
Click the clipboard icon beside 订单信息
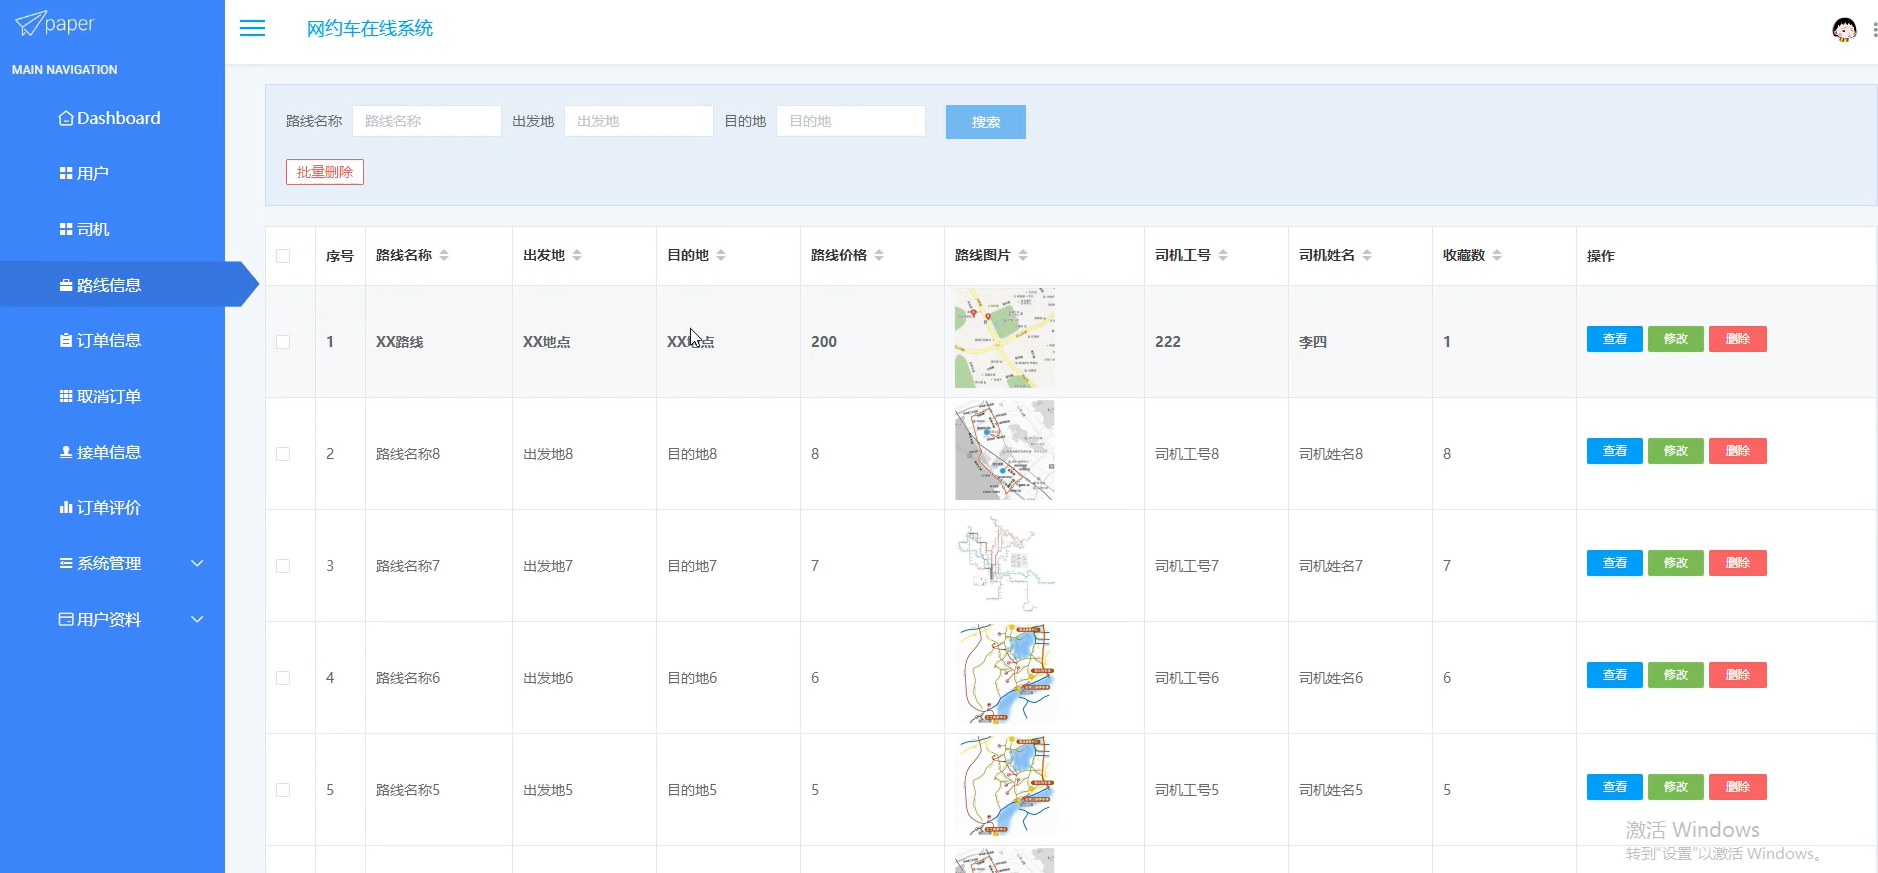66,340
